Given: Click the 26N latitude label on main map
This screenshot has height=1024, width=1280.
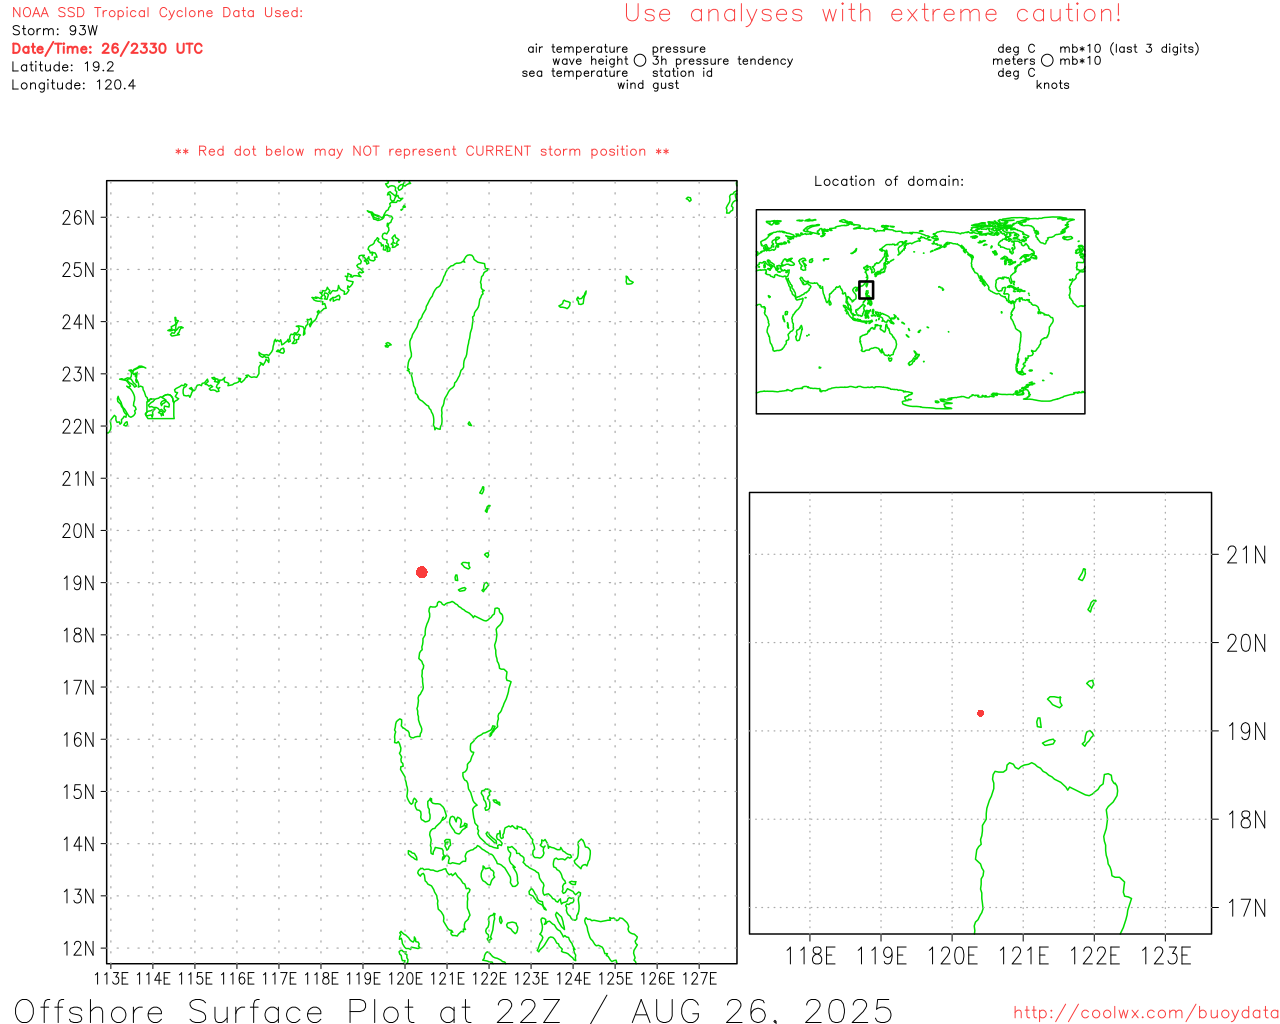Looking at the screenshot, I should 78,218.
